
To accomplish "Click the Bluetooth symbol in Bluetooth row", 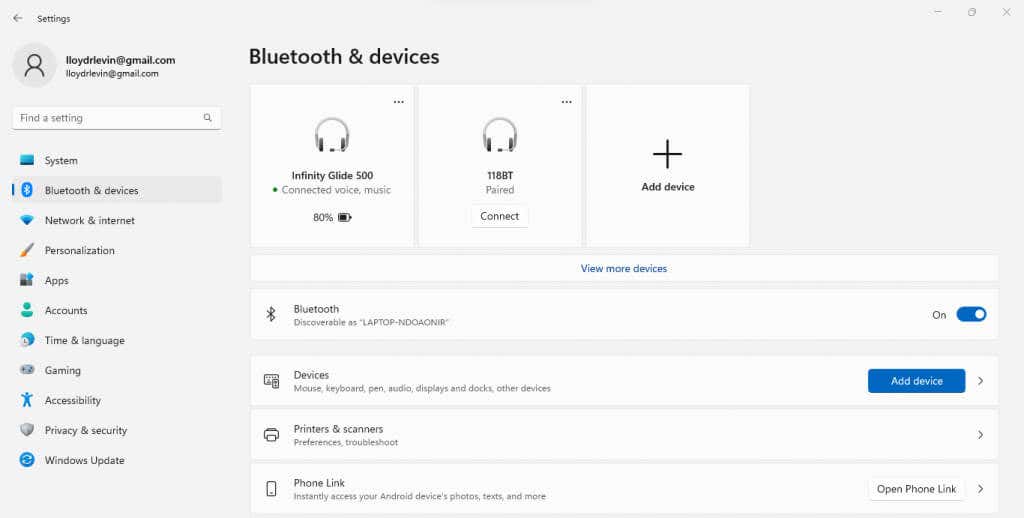I will (x=271, y=314).
